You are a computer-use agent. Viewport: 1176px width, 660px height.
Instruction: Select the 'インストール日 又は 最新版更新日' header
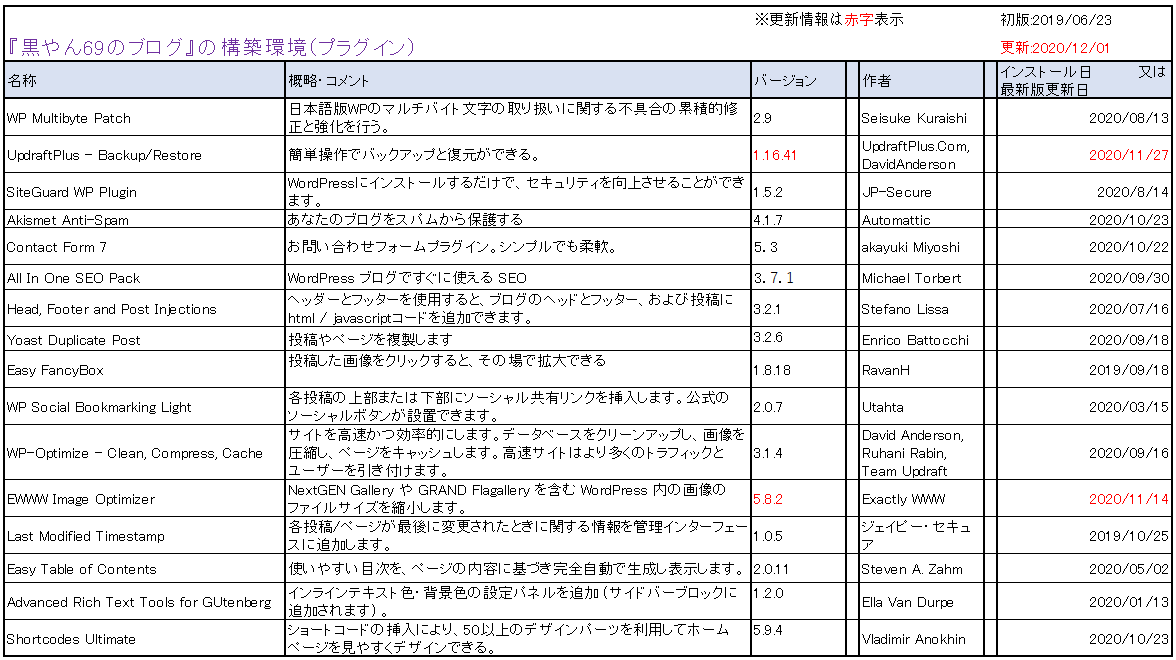coord(1083,80)
